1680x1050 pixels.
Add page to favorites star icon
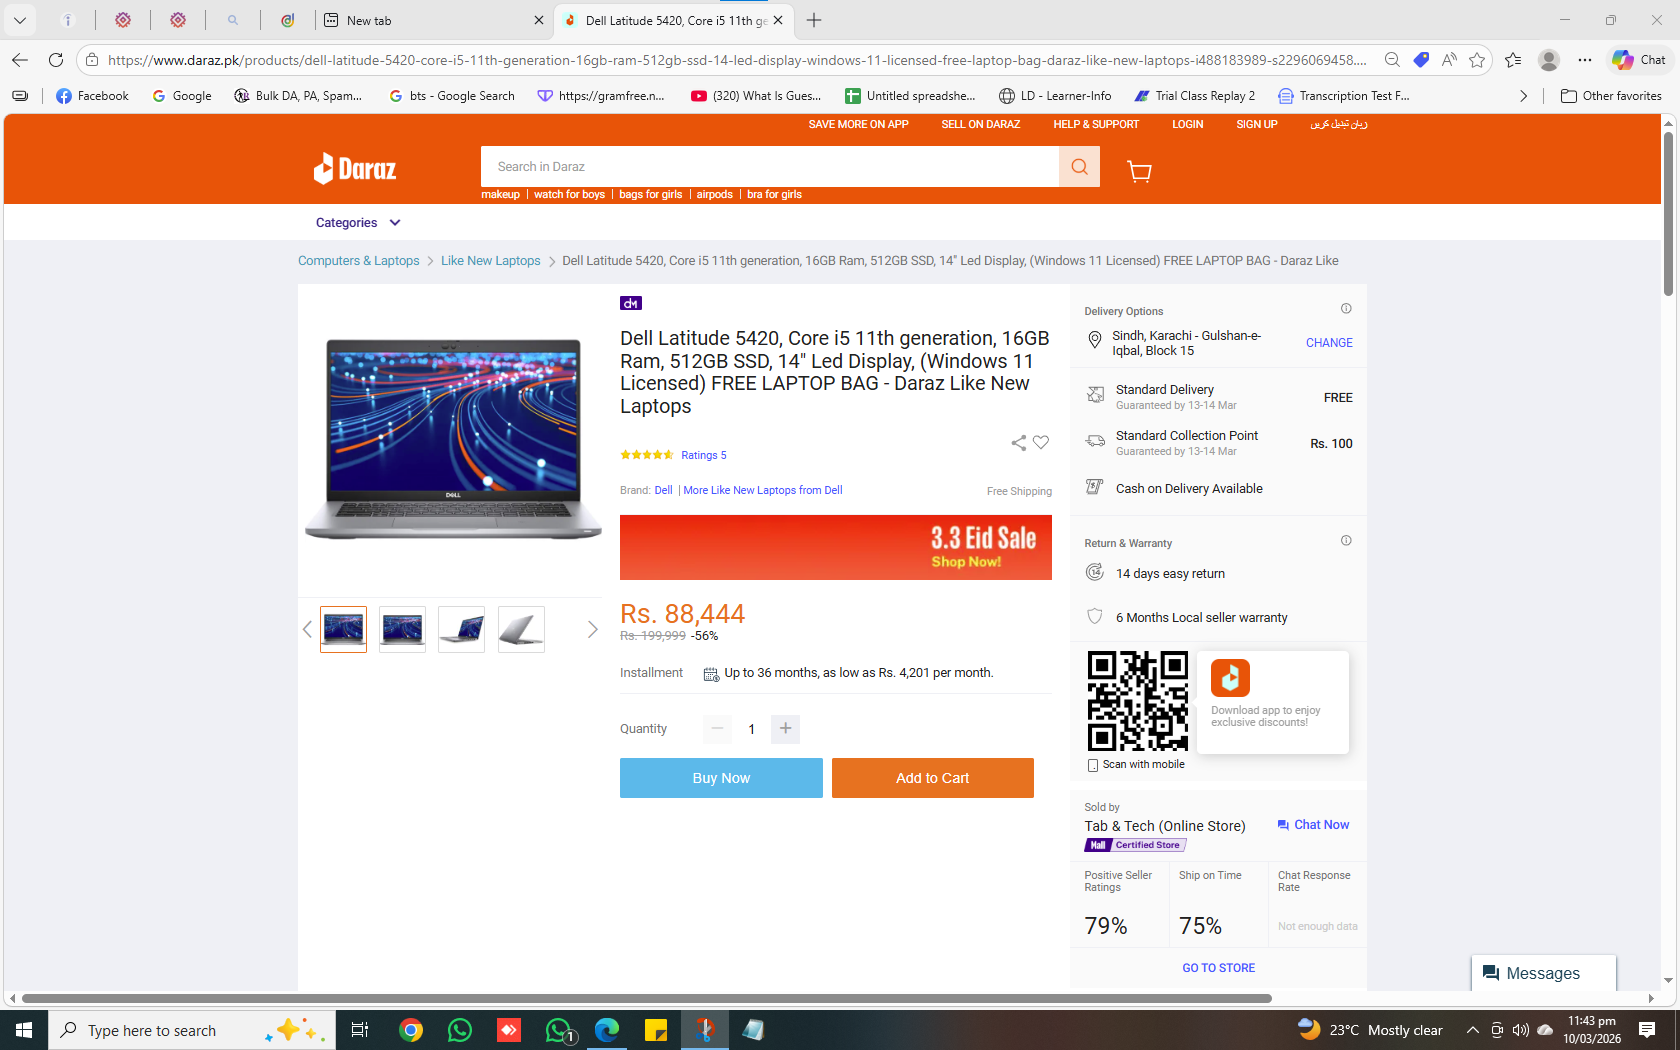(x=1477, y=60)
